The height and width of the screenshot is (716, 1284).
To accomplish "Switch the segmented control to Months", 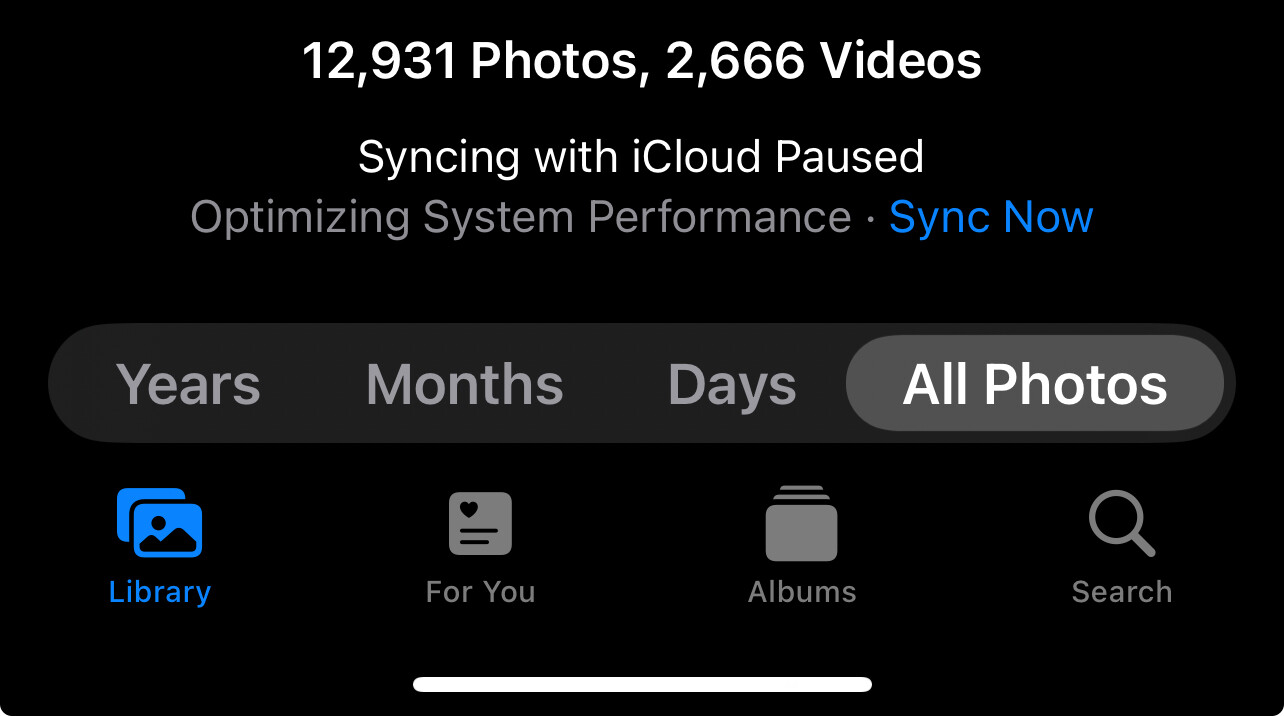I will (463, 383).
